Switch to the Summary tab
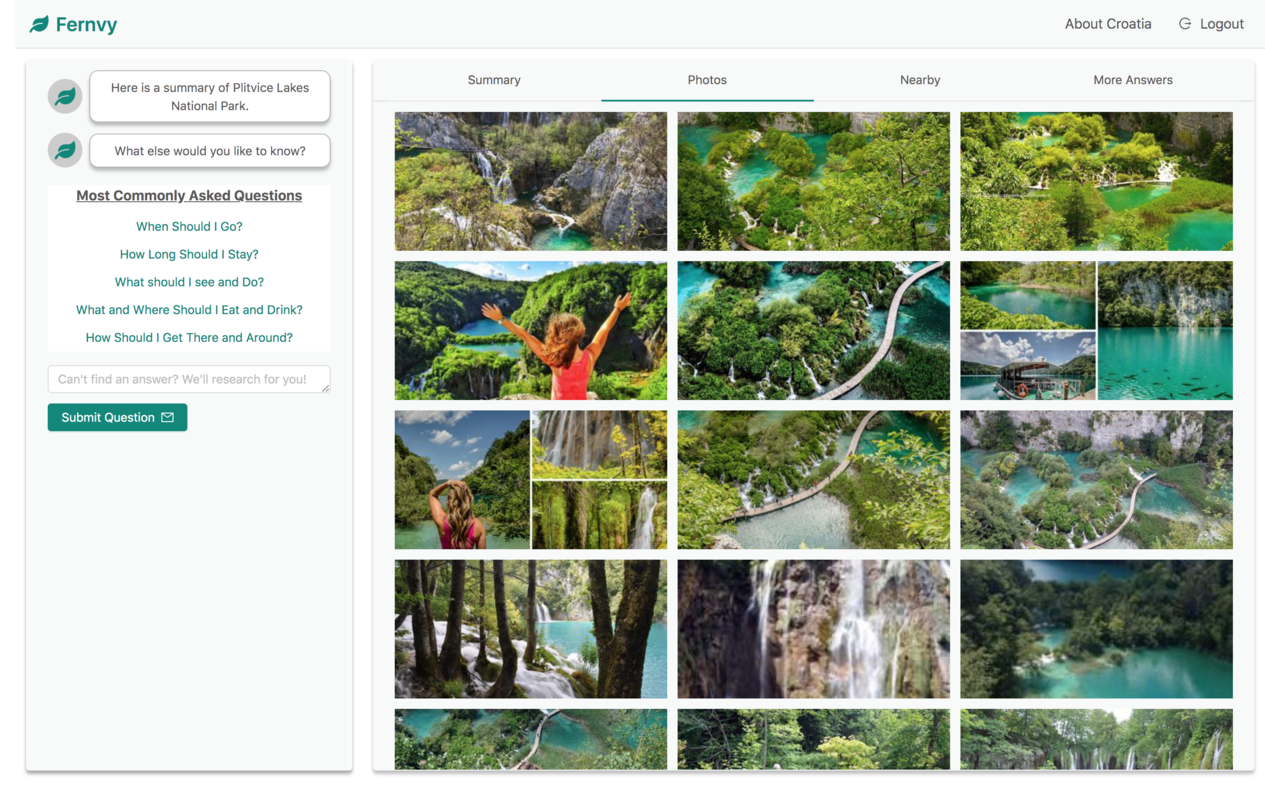 click(493, 80)
